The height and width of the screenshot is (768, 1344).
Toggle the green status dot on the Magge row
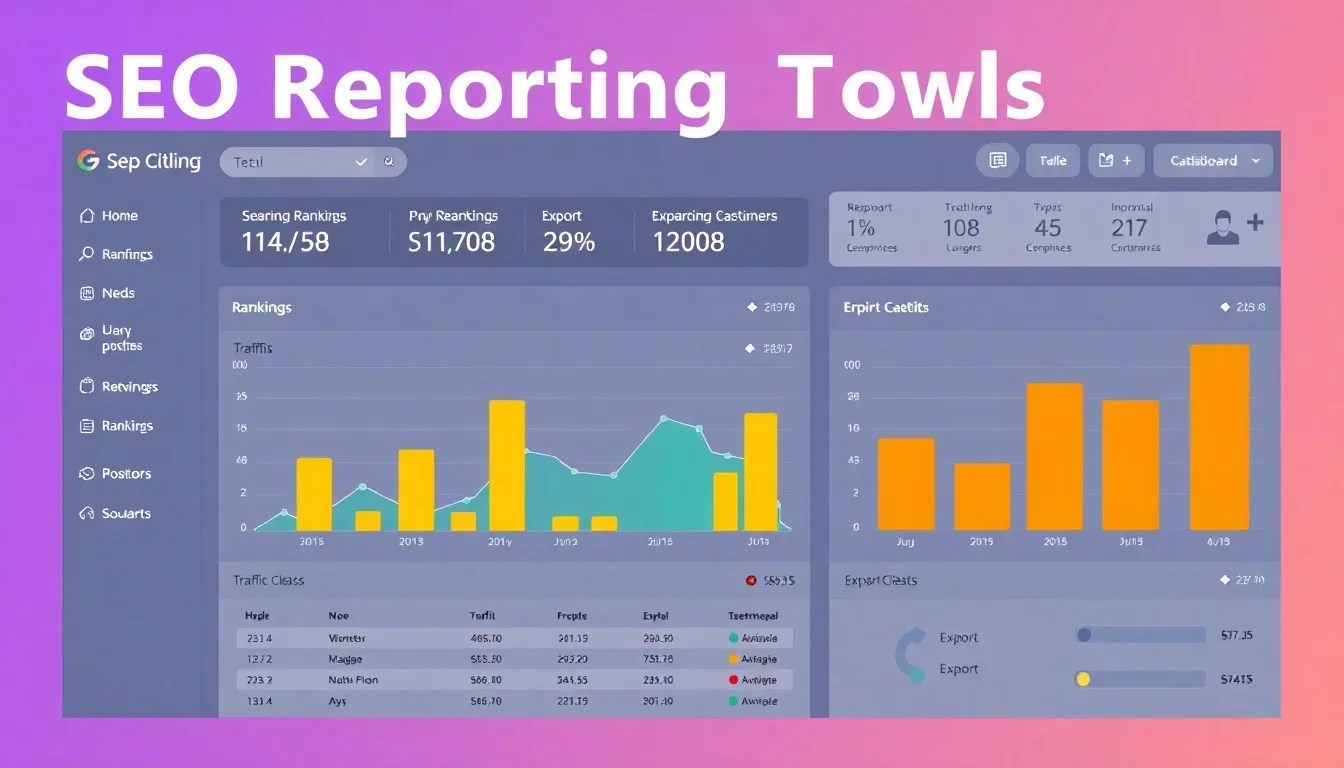[x=733, y=658]
